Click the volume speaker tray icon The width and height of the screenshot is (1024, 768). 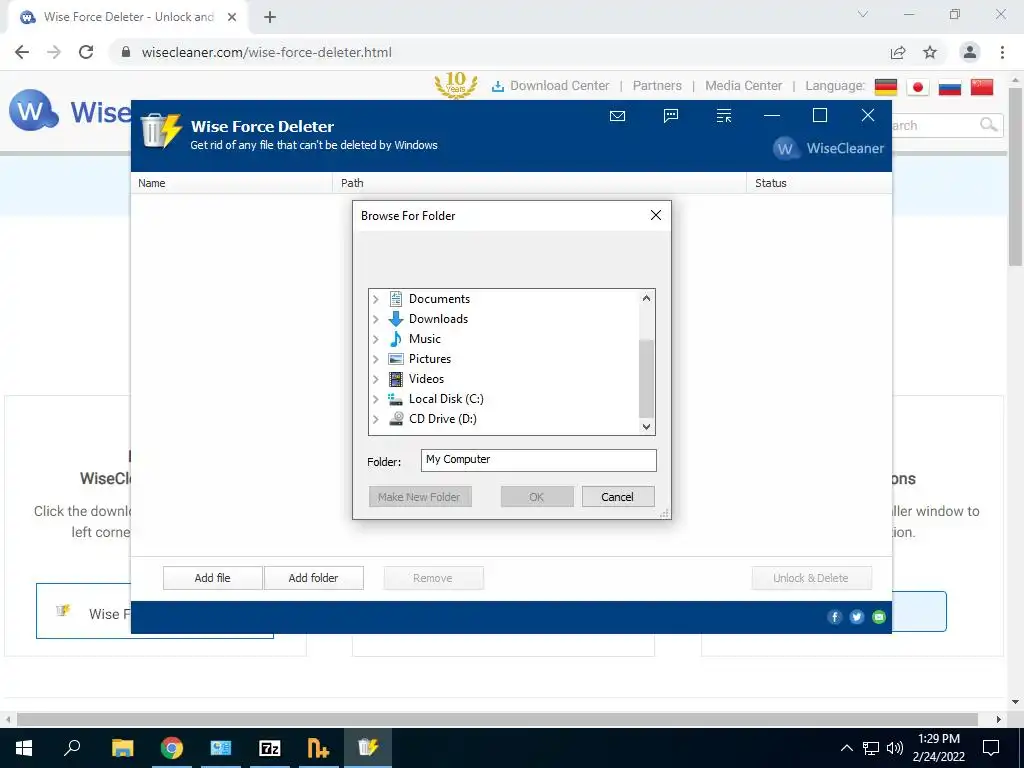[895, 748]
